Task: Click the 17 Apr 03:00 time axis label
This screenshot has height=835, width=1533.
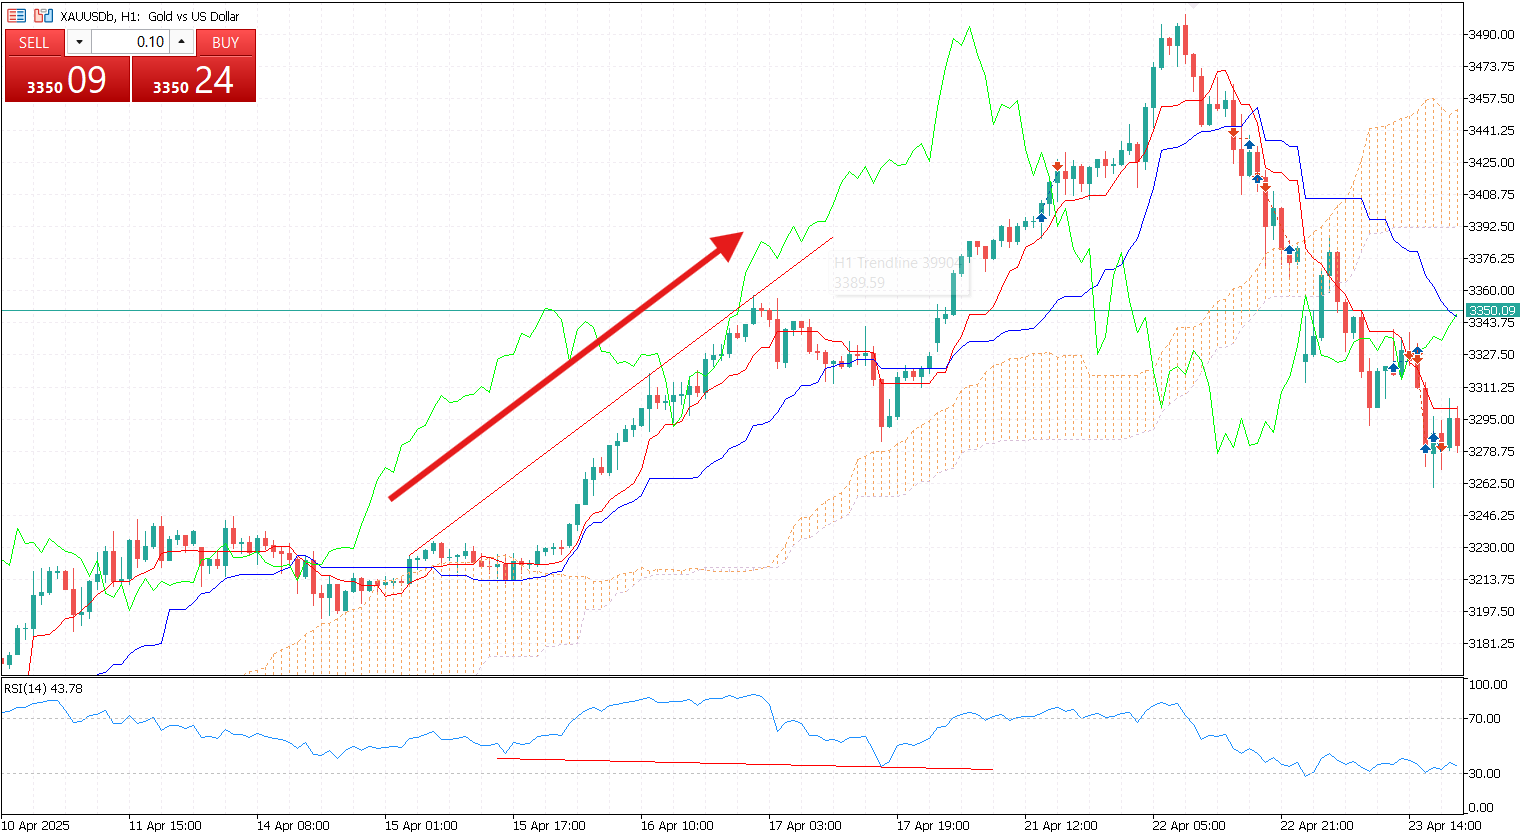Action: pos(805,826)
